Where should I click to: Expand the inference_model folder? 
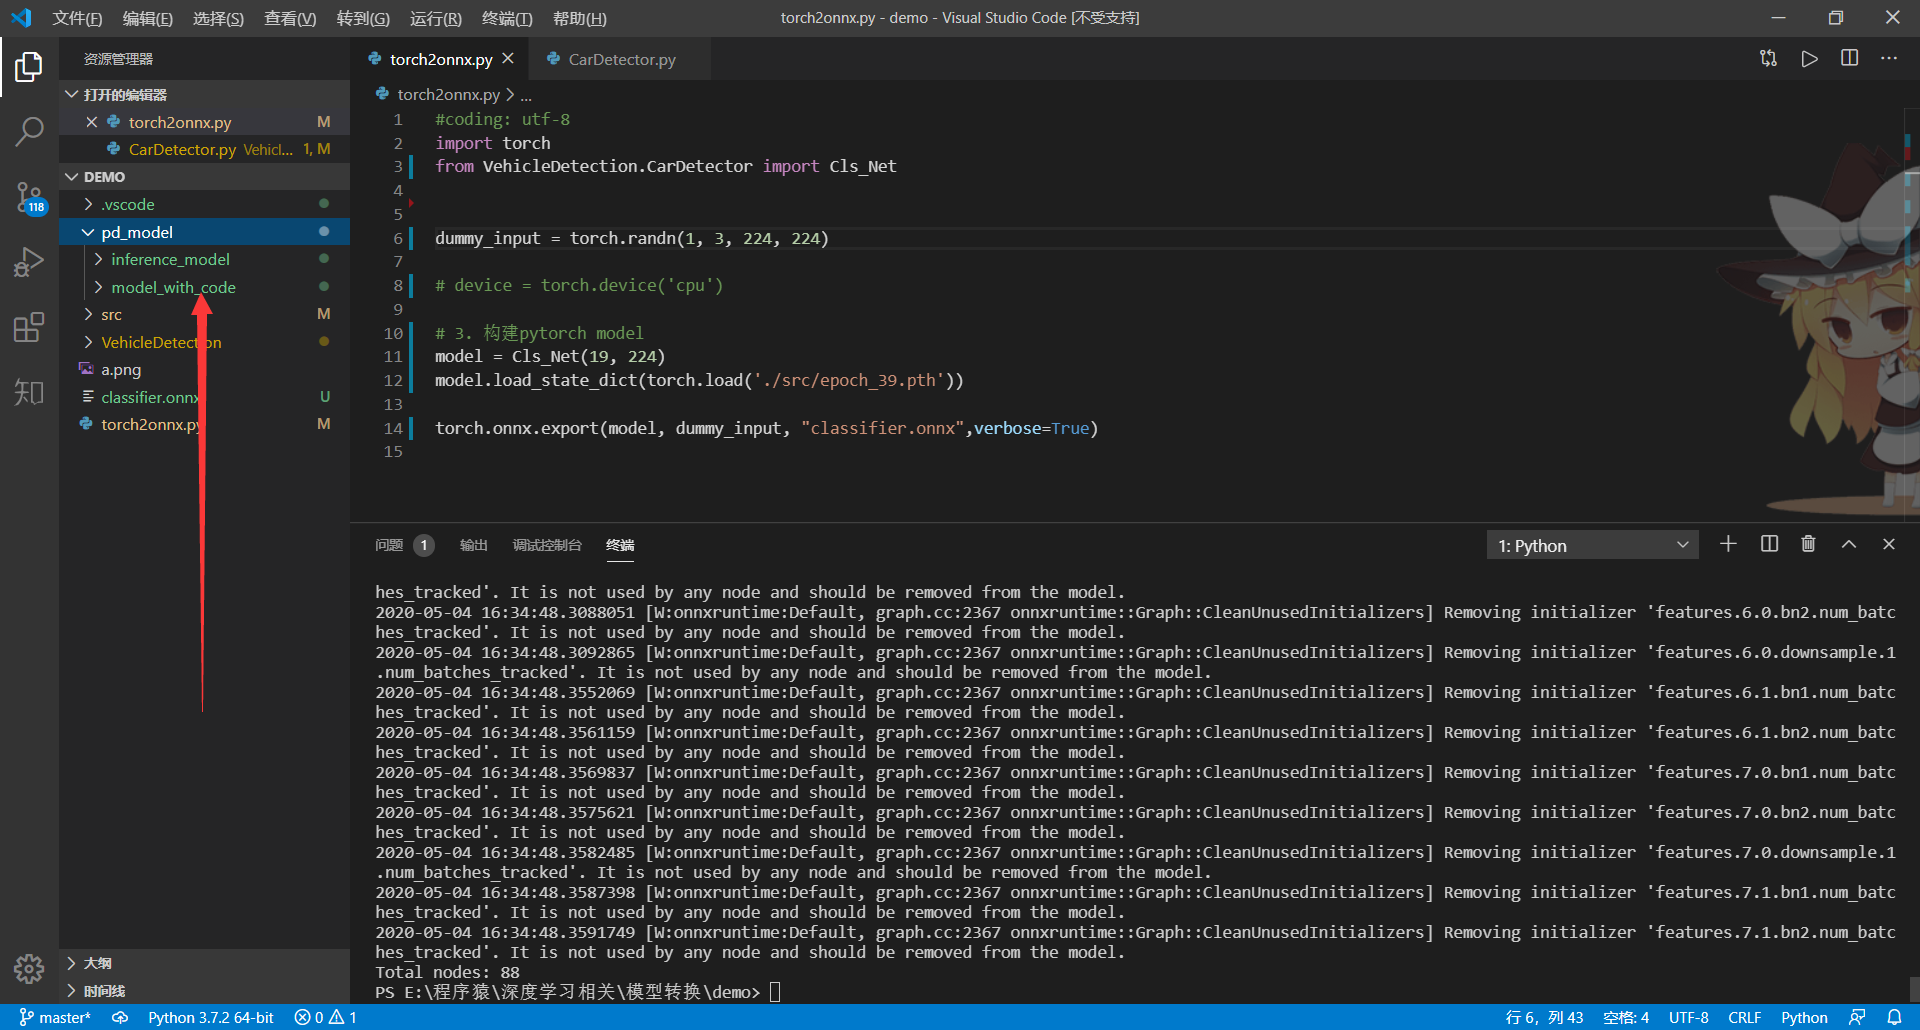pos(204,259)
